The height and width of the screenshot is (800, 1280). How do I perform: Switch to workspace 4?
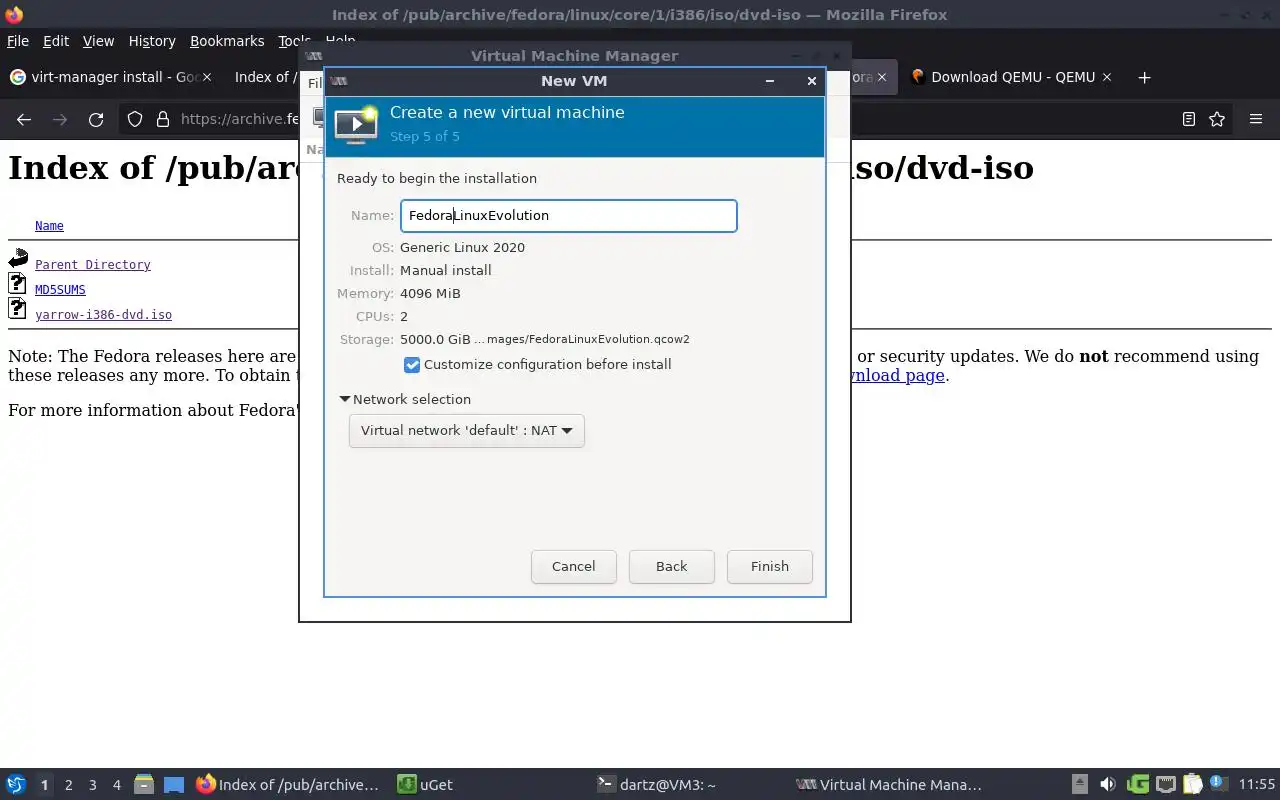116,785
